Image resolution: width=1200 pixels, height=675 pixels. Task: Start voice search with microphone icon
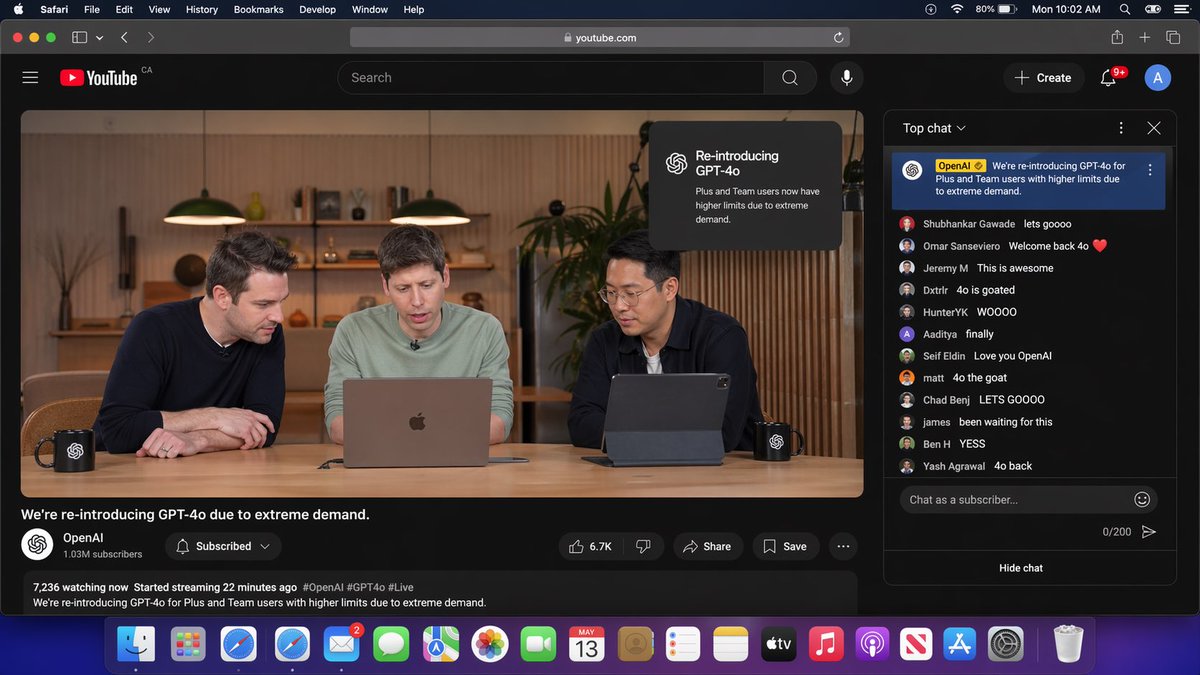tap(847, 77)
